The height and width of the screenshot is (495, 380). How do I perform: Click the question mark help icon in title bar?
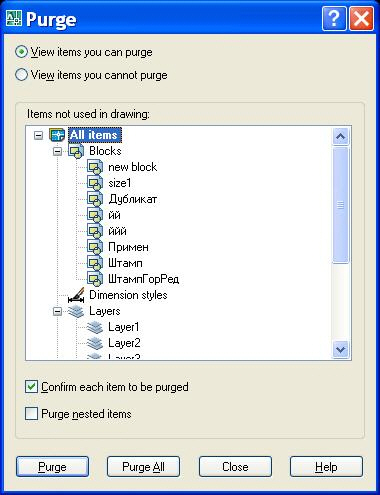pyautogui.click(x=334, y=19)
